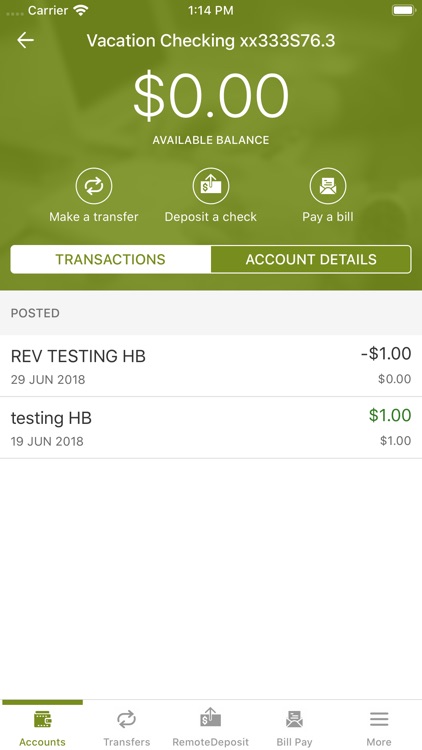Viewport: 422px width, 750px height.
Task: Open the RemoteDeposit icon in bottom bar
Action: pos(211,718)
